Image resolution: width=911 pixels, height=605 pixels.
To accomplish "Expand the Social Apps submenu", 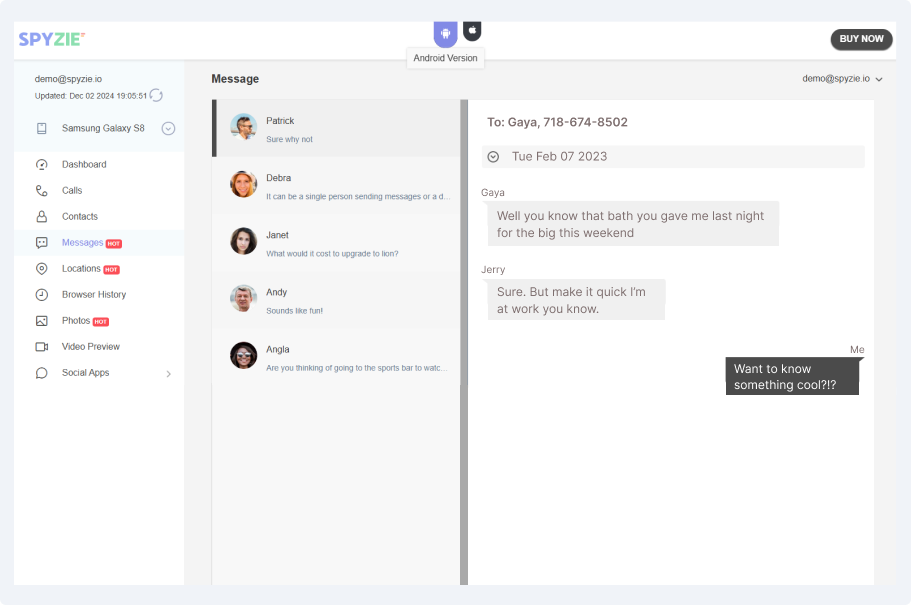I will coord(166,372).
